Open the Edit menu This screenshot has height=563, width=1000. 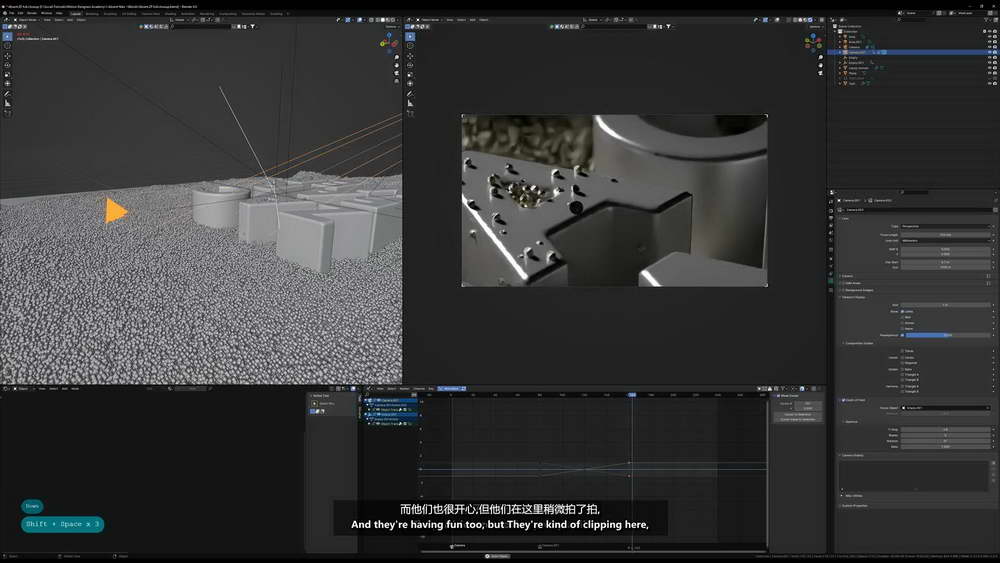pos(20,13)
